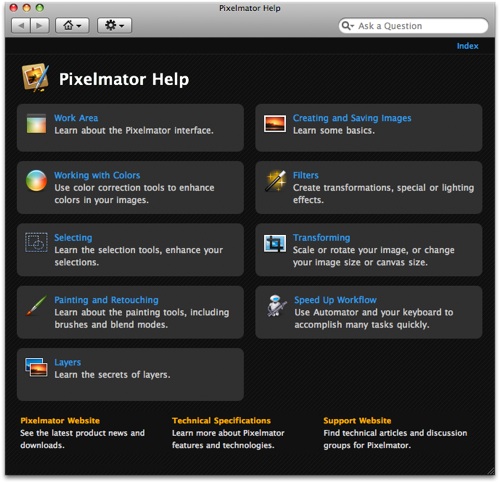
Task: Go forward with the right arrow button
Action: pos(40,26)
